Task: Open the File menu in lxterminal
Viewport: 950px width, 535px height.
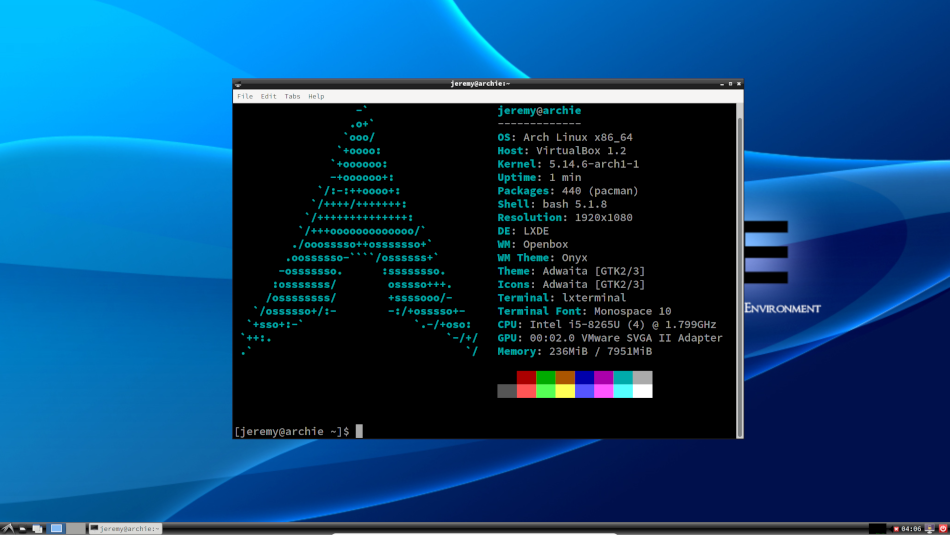Action: pyautogui.click(x=245, y=96)
